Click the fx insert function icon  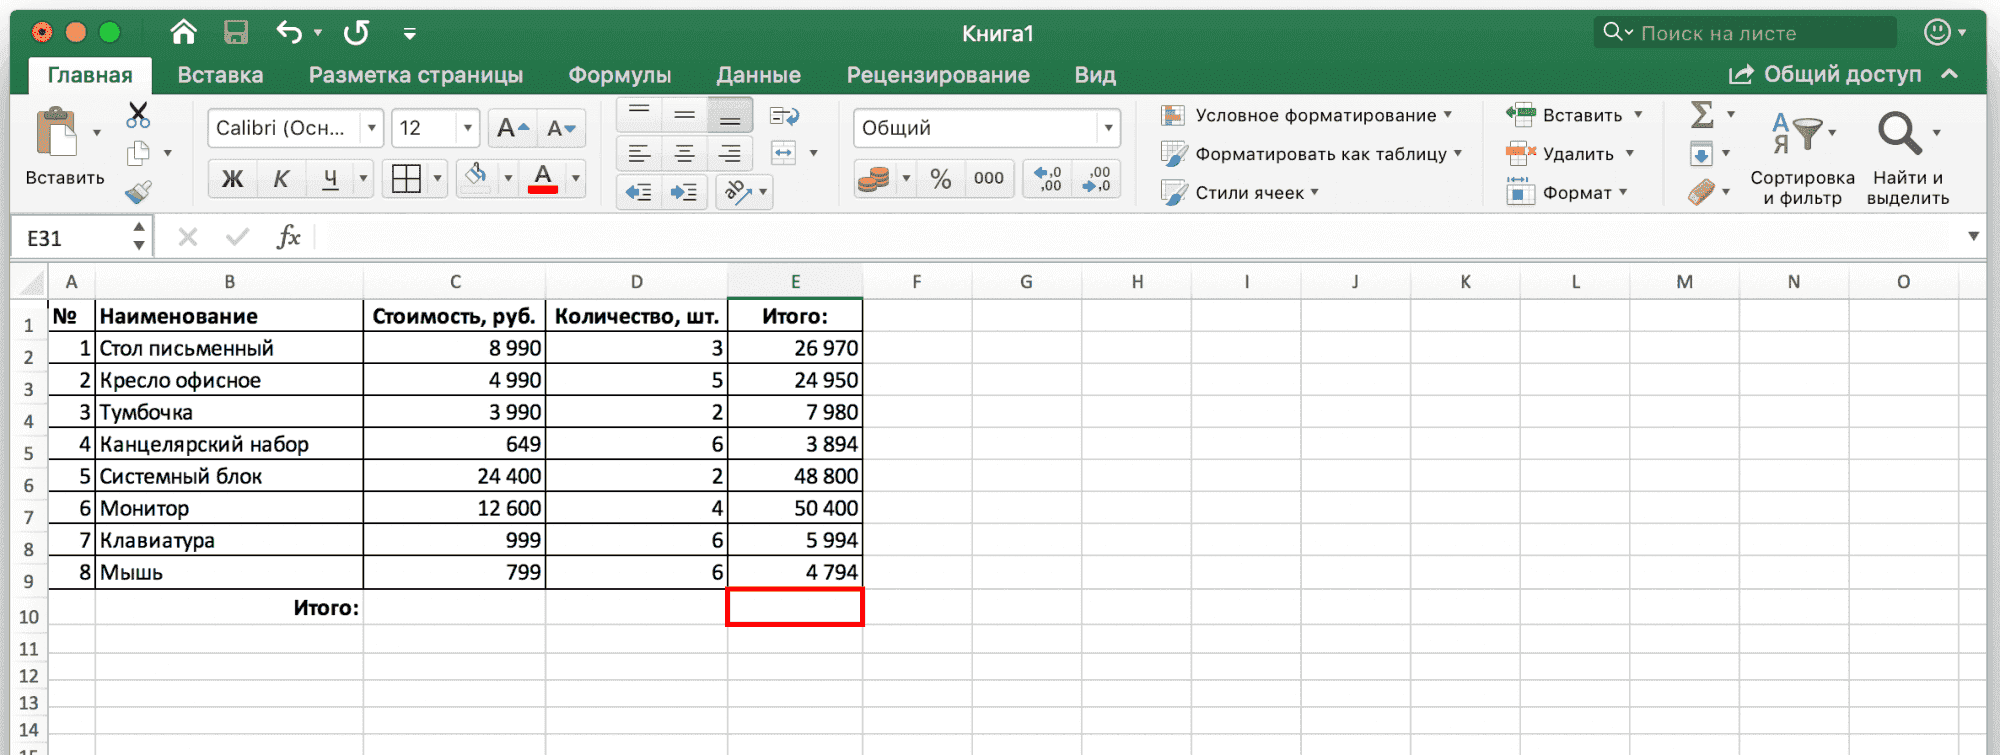tap(288, 237)
